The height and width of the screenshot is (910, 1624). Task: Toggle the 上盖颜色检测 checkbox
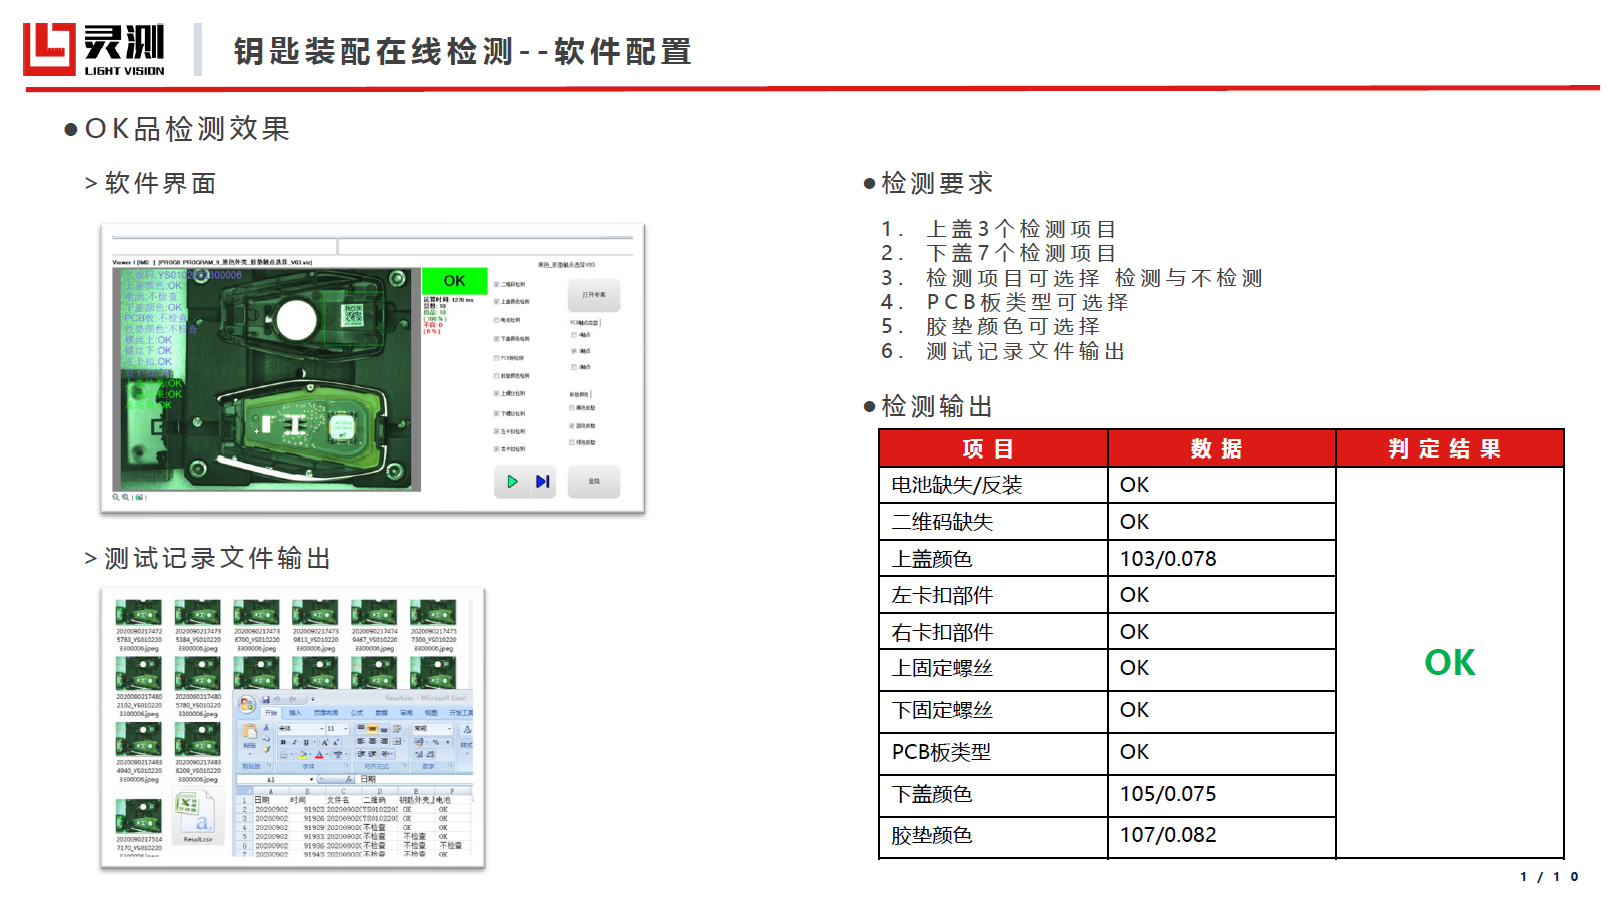pos(497,301)
